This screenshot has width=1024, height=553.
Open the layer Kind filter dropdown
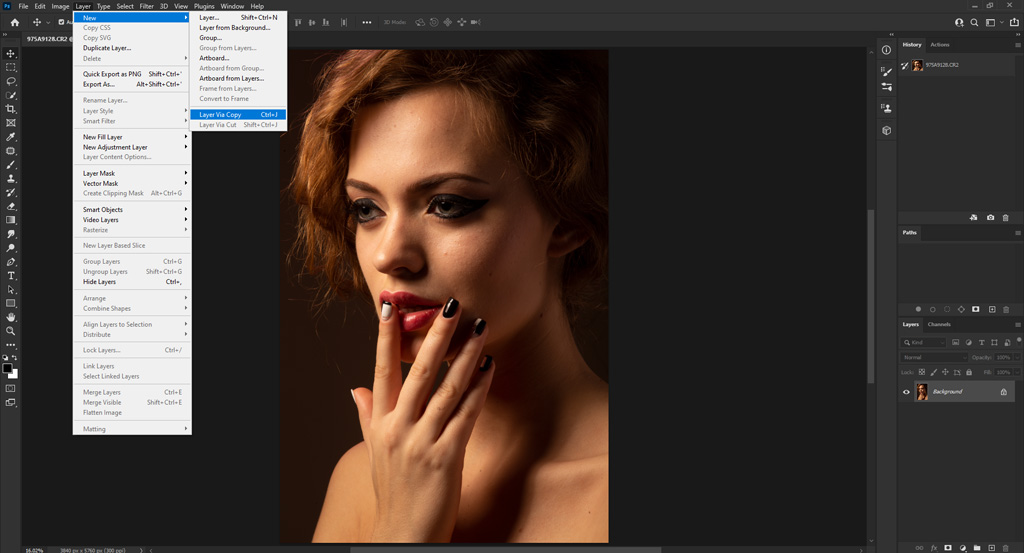pyautogui.click(x=923, y=342)
